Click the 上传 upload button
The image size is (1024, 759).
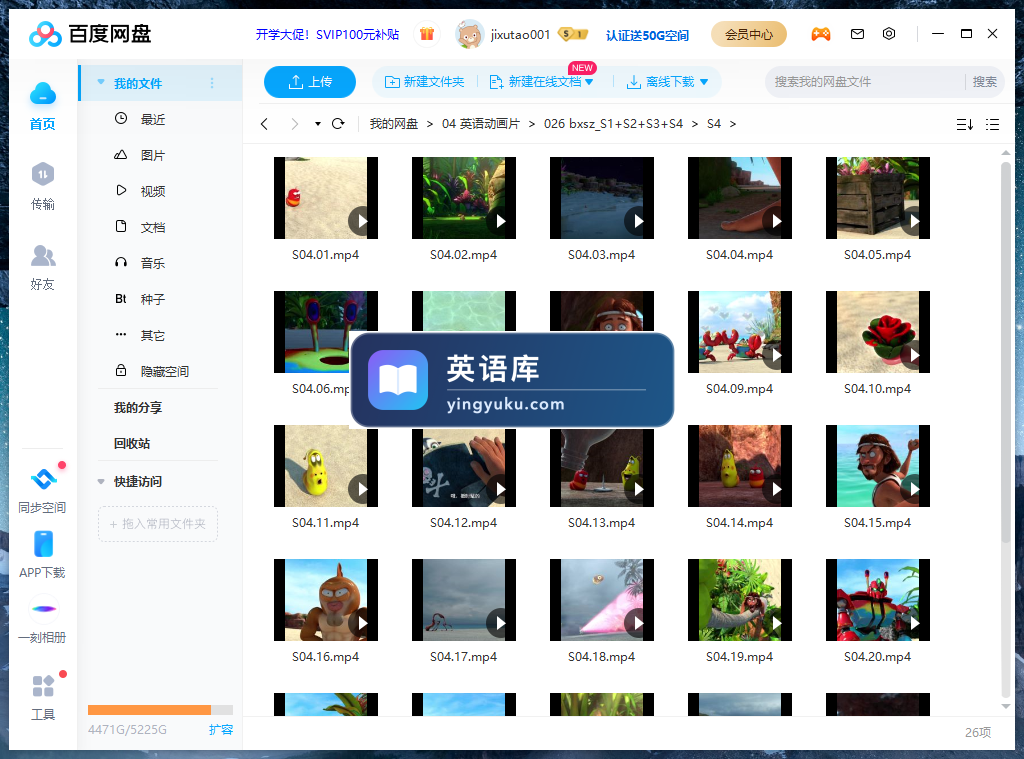(x=310, y=82)
